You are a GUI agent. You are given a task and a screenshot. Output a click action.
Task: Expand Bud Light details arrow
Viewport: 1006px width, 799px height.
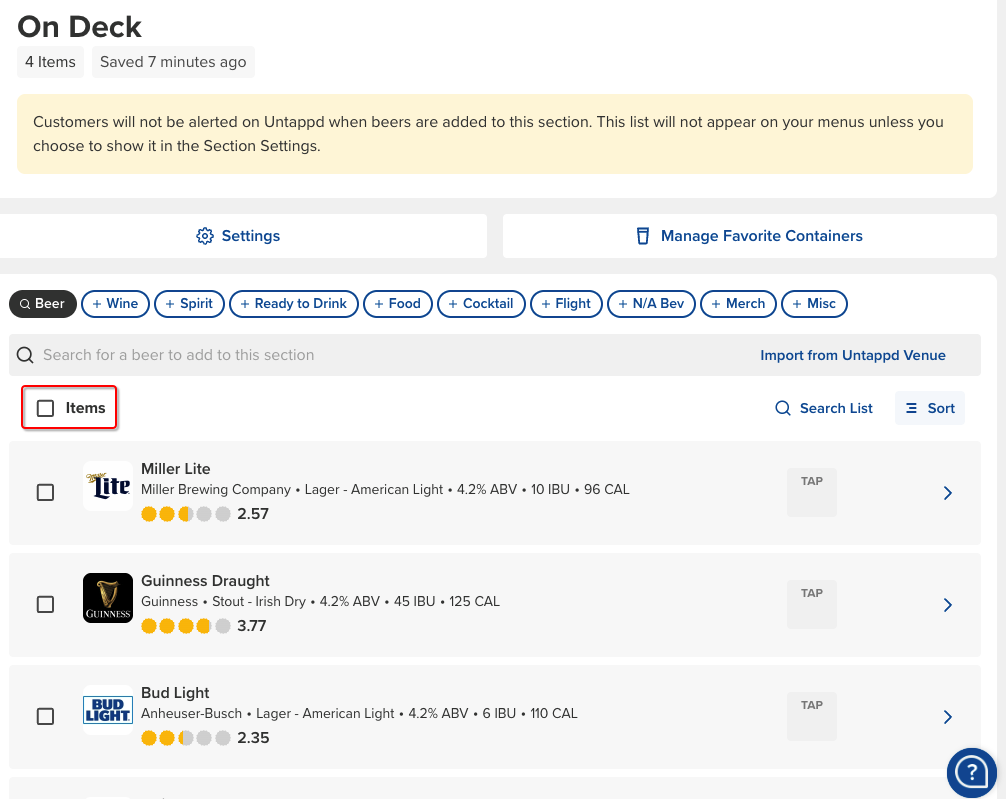tap(948, 717)
